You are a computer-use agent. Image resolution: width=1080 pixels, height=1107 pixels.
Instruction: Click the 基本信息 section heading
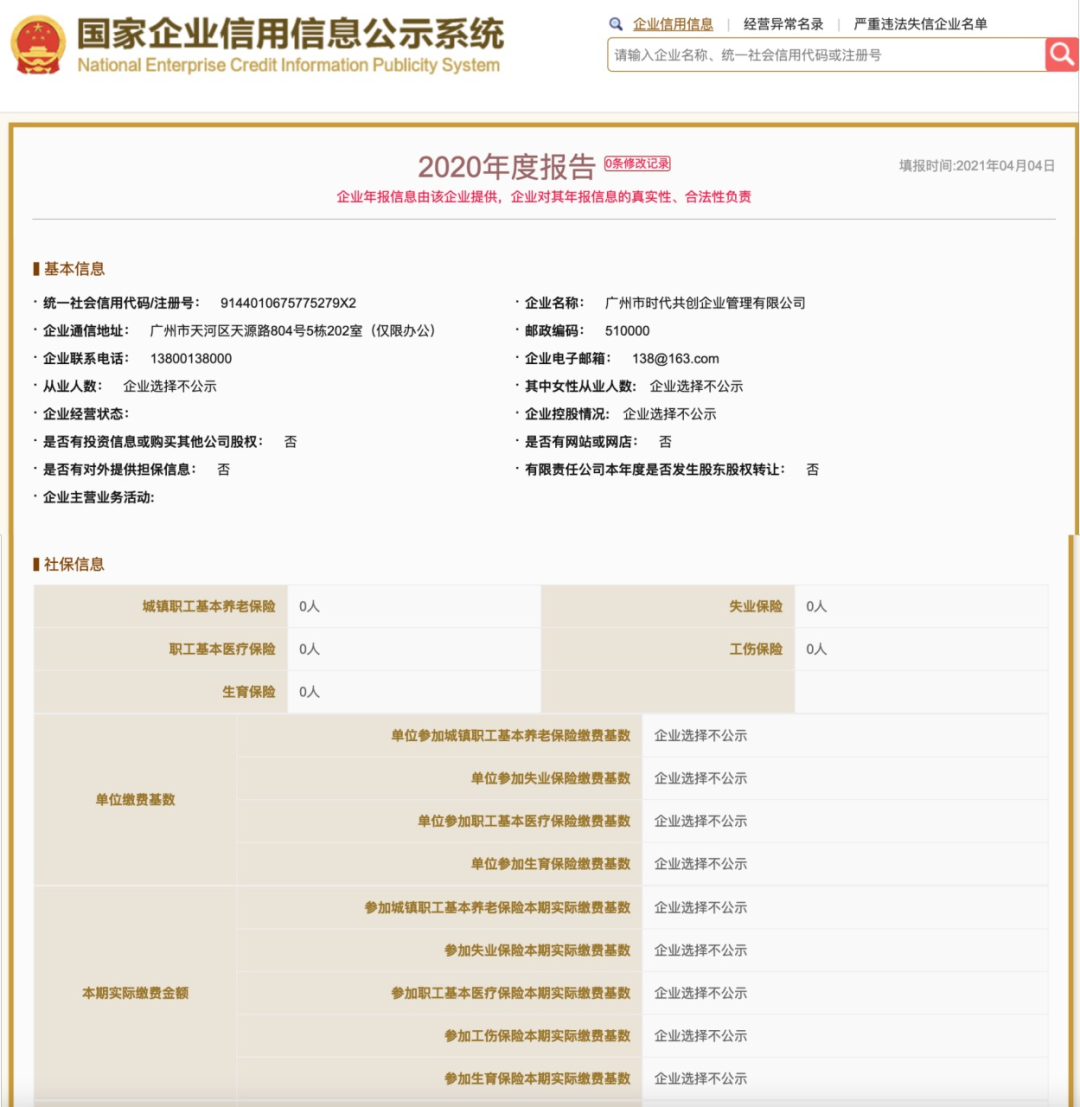[73, 269]
